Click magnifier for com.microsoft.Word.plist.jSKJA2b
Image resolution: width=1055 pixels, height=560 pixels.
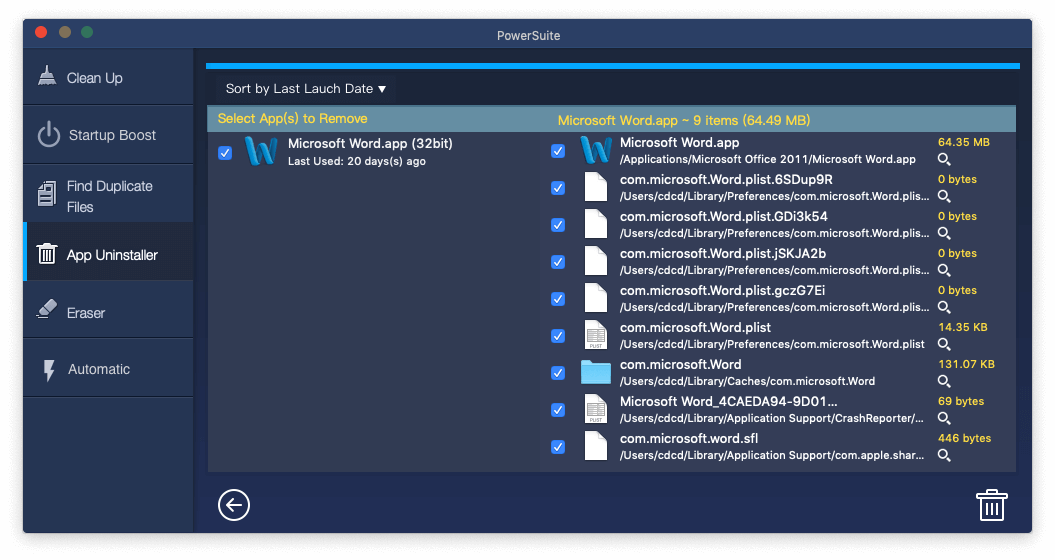944,271
